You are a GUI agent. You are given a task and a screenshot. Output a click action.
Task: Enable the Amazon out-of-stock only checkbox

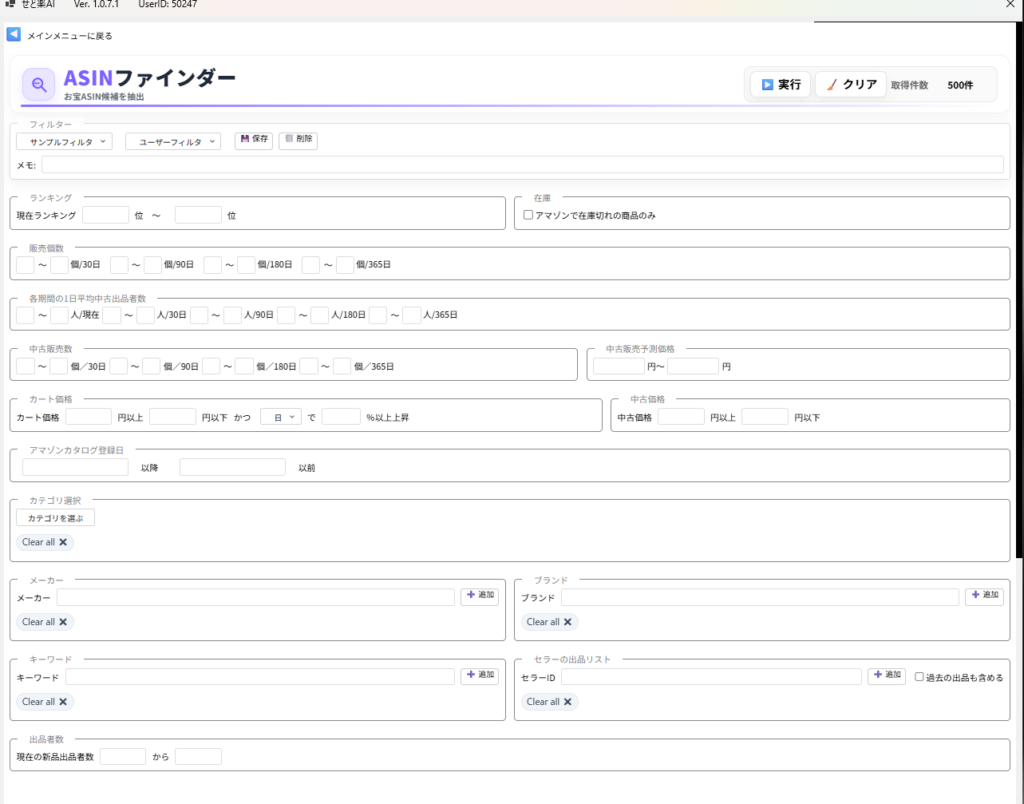click(529, 215)
